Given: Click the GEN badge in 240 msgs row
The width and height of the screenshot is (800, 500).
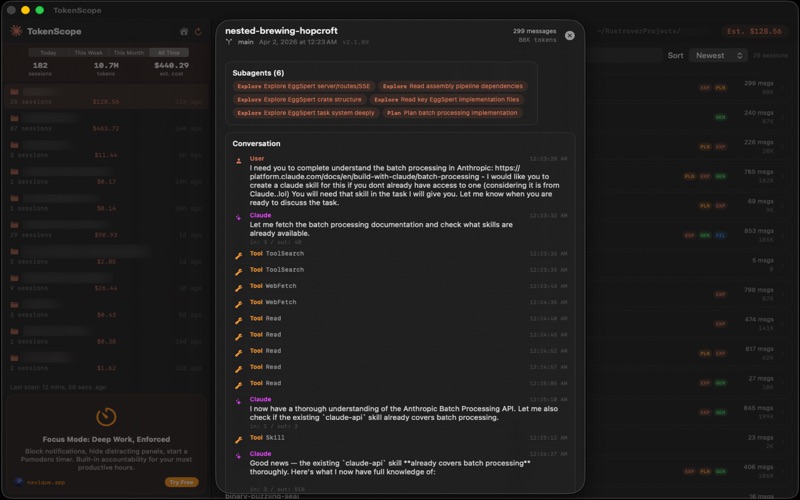Looking at the screenshot, I should (x=720, y=117).
